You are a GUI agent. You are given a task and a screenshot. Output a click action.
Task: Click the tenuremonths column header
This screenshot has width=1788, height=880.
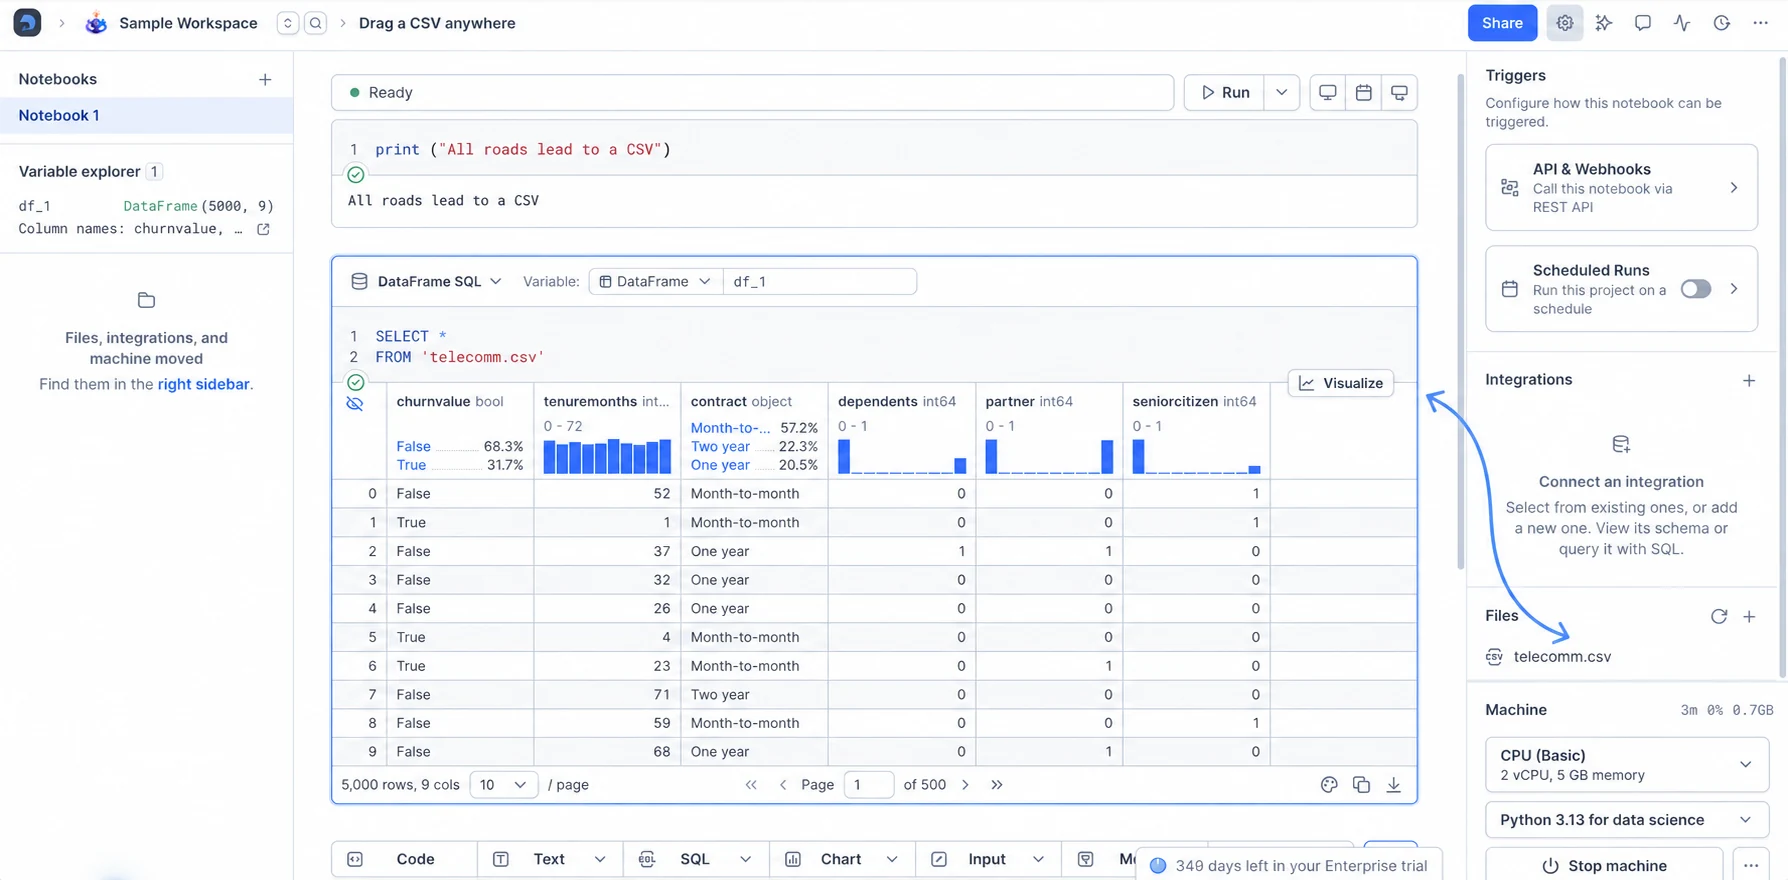click(606, 401)
